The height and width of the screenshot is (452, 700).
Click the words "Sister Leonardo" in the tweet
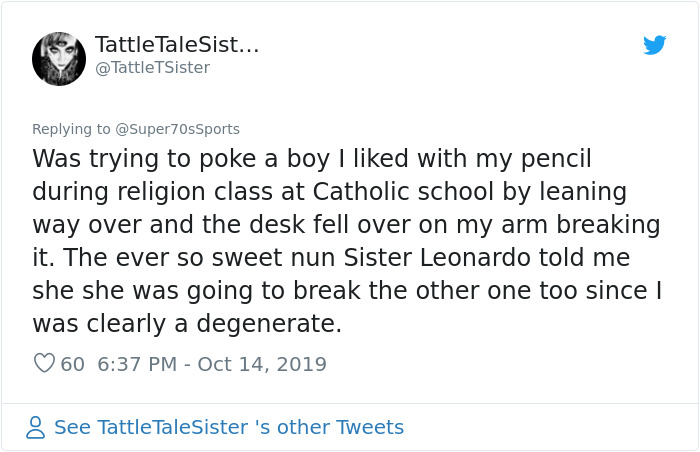click(x=384, y=258)
